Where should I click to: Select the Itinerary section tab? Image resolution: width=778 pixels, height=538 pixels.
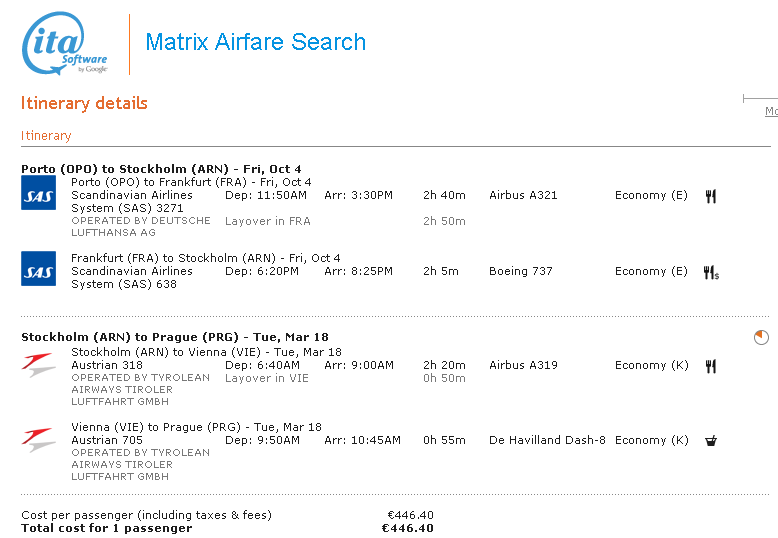tap(46, 136)
